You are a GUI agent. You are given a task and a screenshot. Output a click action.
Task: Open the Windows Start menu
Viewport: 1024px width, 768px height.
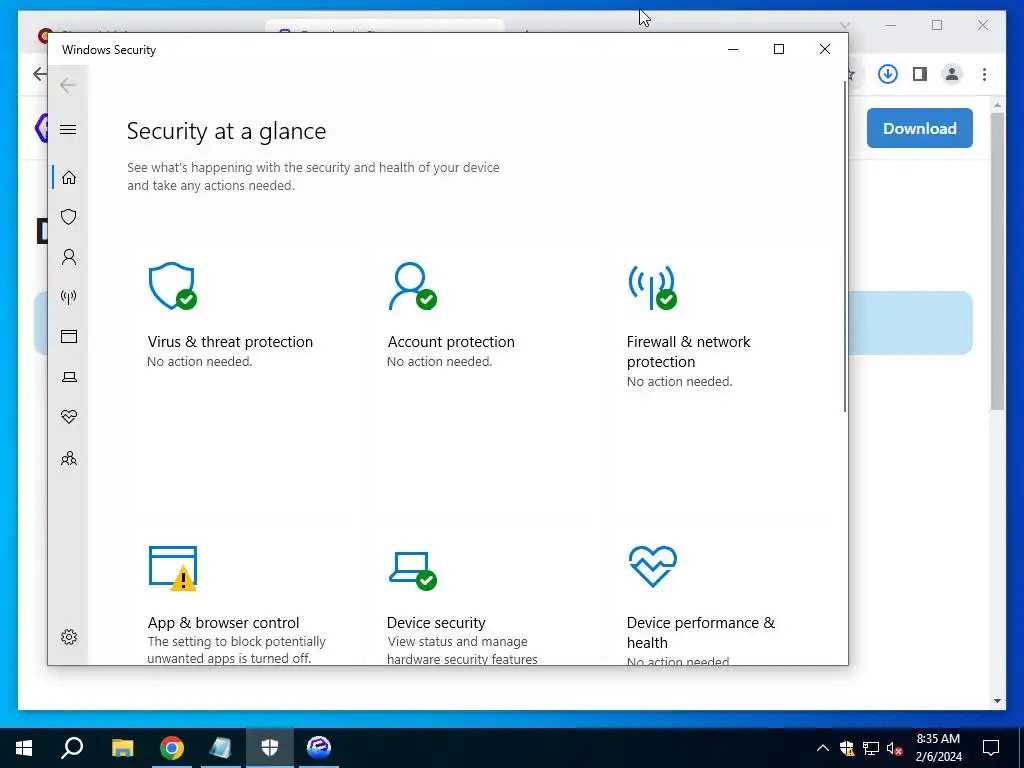tap(24, 748)
